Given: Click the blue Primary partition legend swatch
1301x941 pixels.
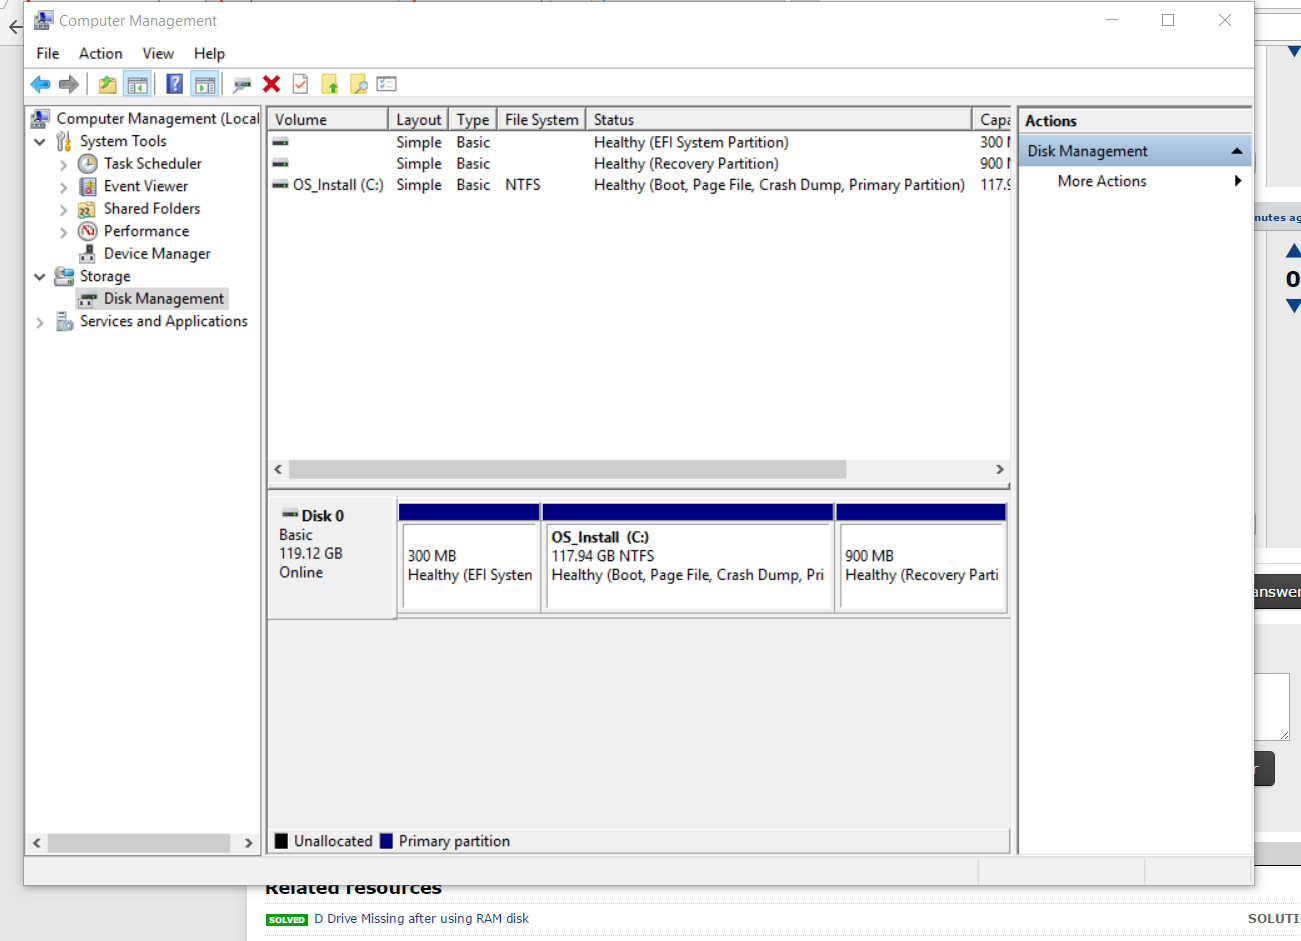Looking at the screenshot, I should tap(386, 841).
